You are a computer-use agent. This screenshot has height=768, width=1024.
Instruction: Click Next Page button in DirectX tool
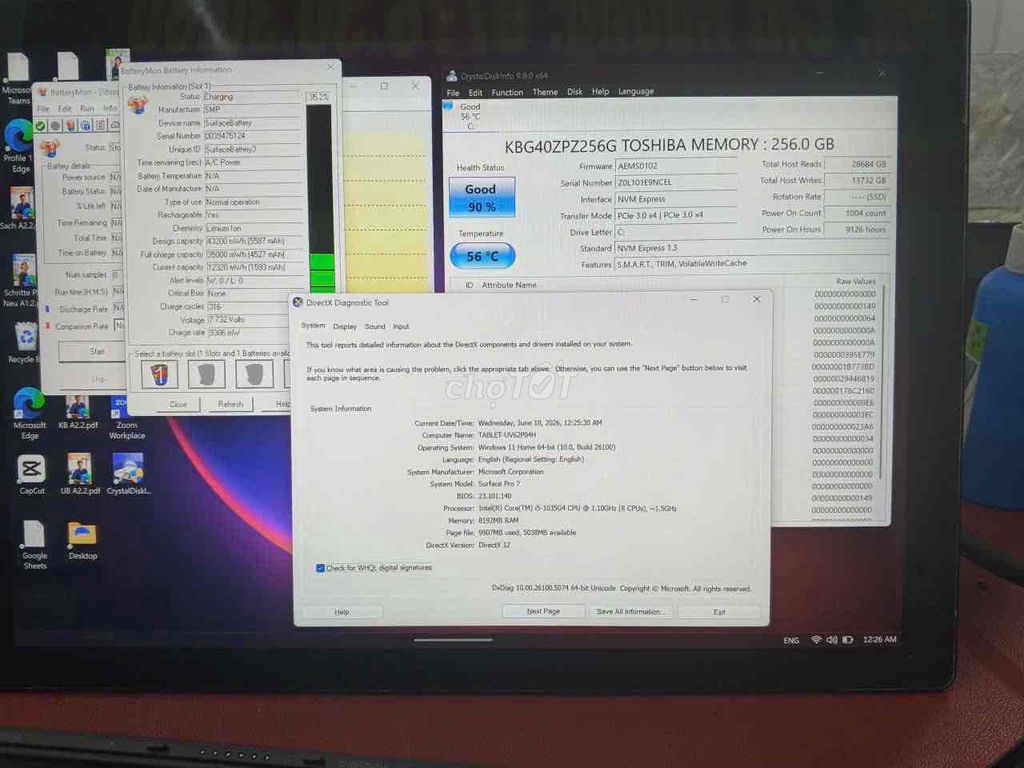(x=543, y=611)
